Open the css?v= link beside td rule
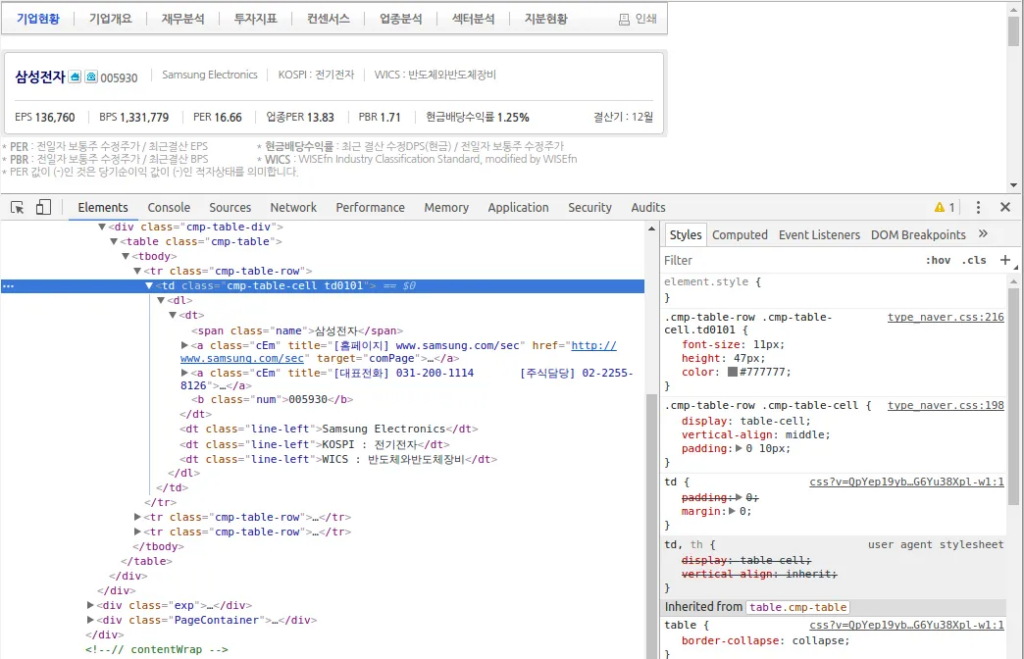The image size is (1024, 659). click(x=906, y=482)
